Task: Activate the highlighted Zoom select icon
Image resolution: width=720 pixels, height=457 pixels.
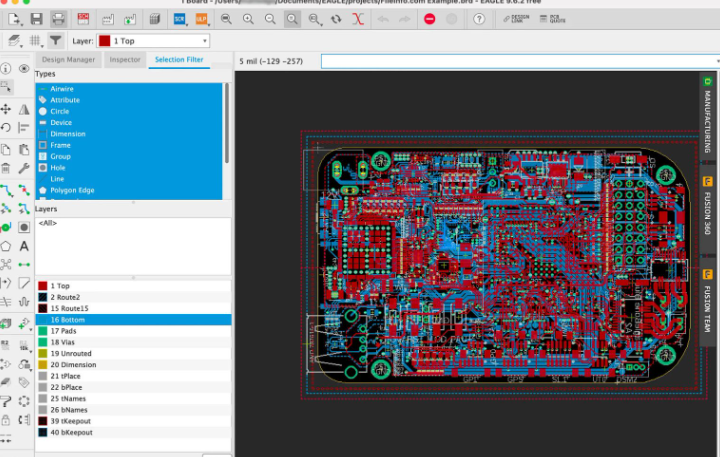Action: (292, 19)
